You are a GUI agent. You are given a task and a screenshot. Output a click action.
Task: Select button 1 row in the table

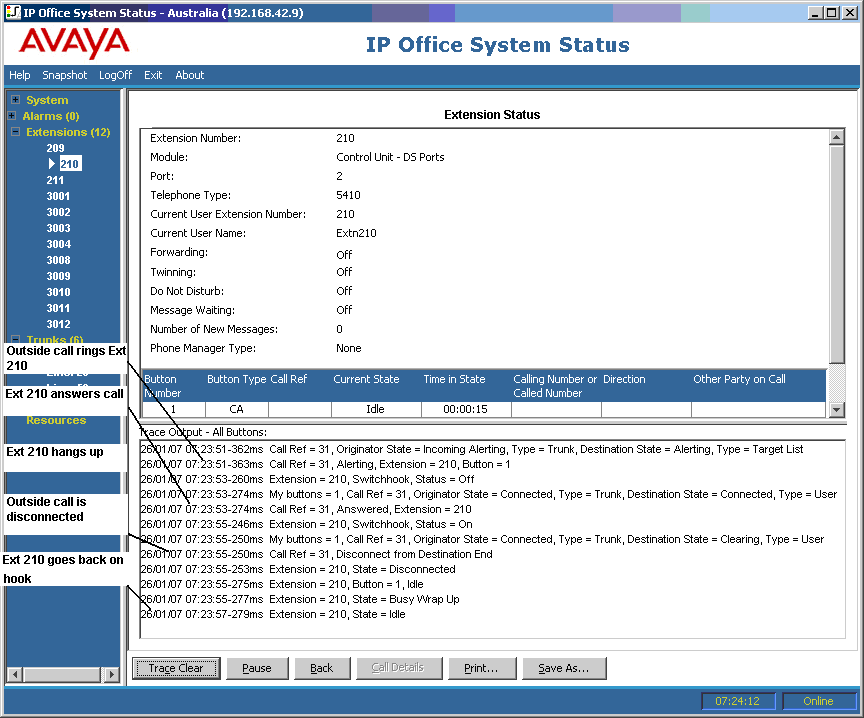point(484,409)
